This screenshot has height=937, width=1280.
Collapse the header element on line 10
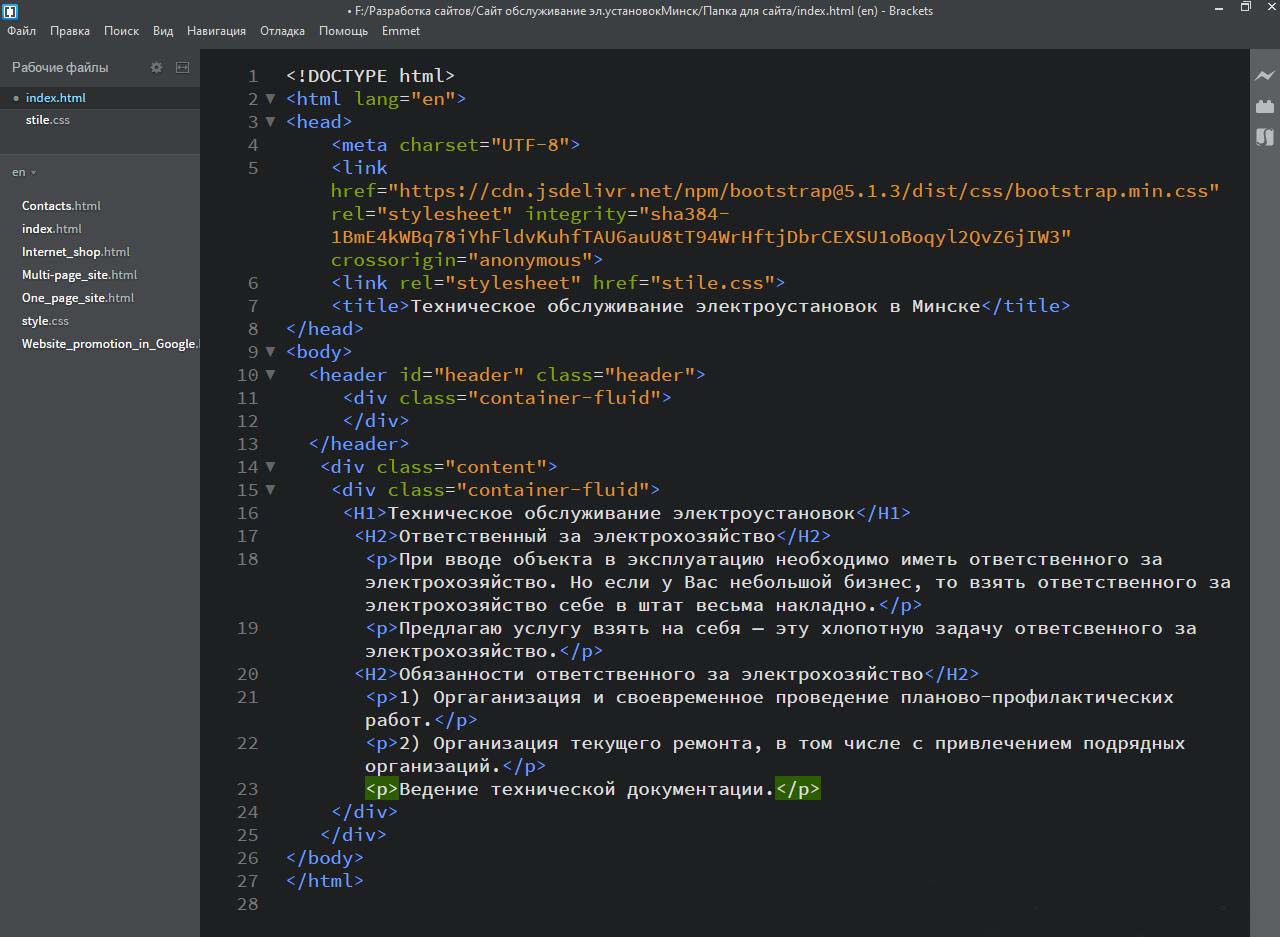click(x=269, y=375)
